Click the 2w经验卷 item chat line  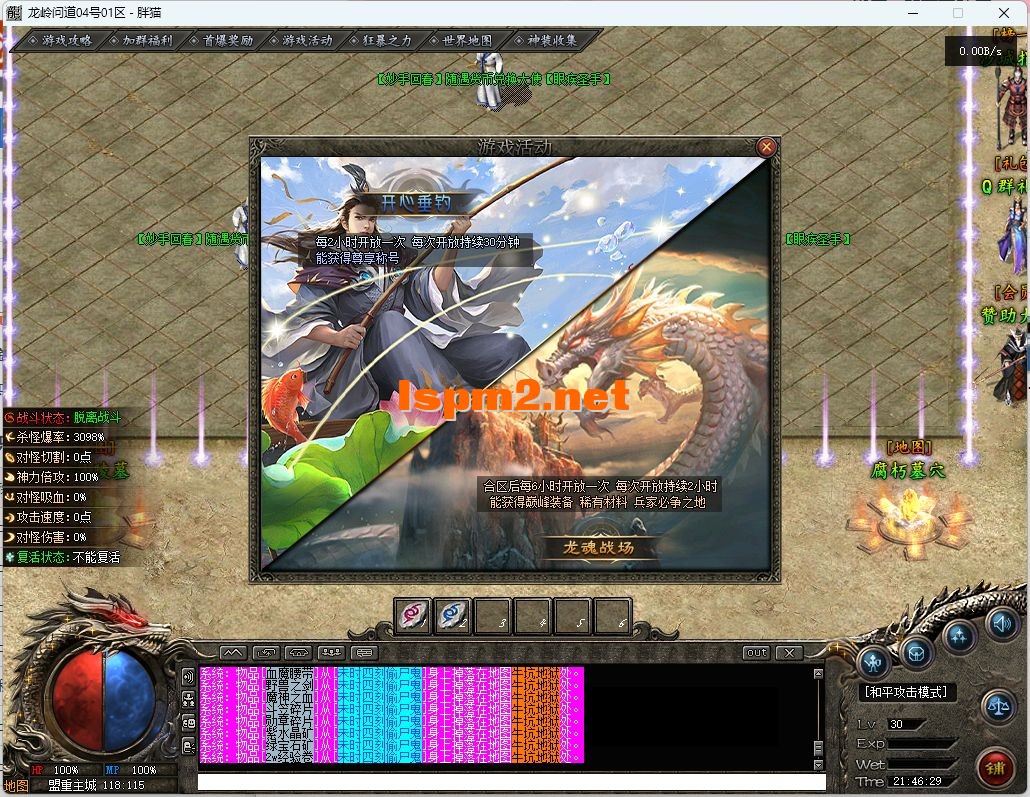(392, 757)
